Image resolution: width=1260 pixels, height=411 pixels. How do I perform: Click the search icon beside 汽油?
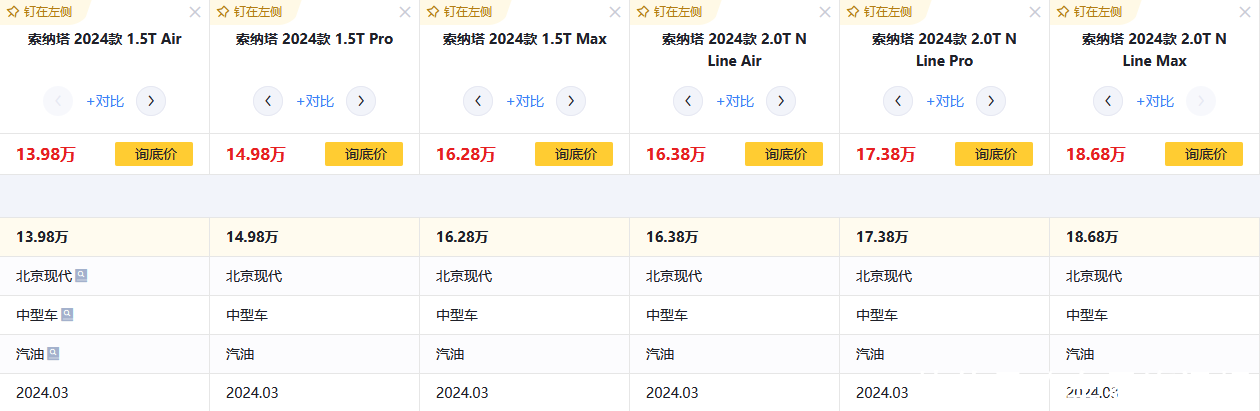[53, 353]
